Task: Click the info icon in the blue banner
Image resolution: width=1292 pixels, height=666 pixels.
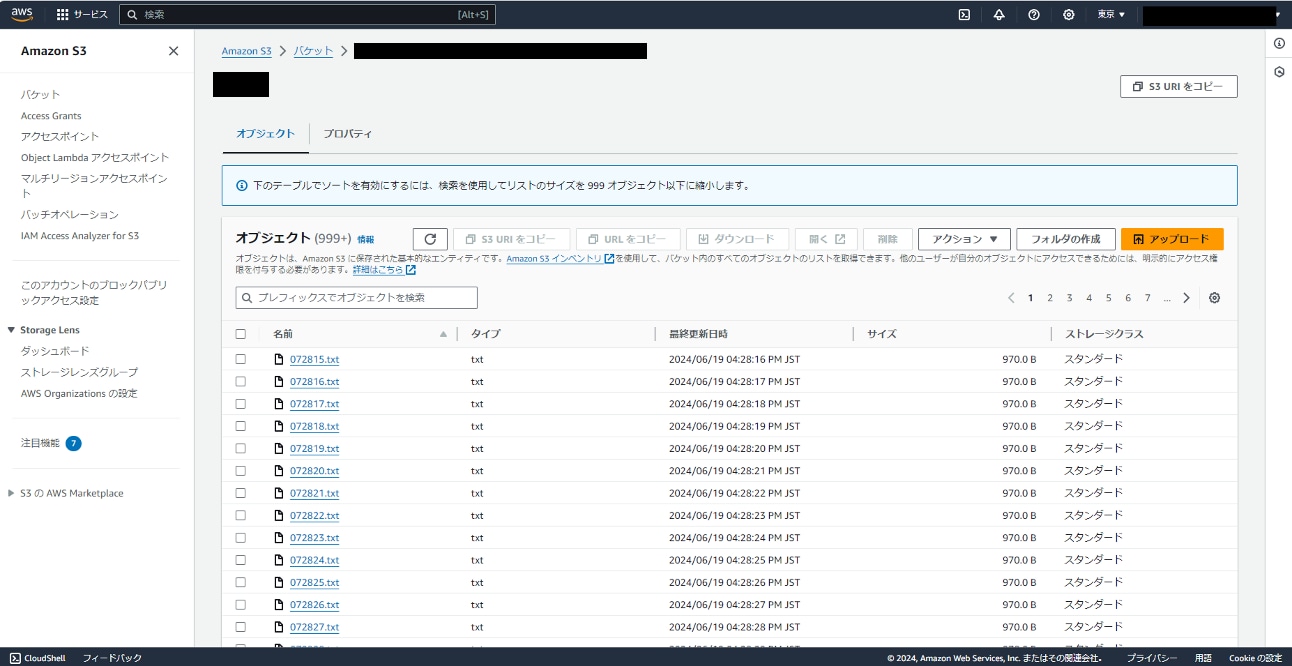Action: 241,186
